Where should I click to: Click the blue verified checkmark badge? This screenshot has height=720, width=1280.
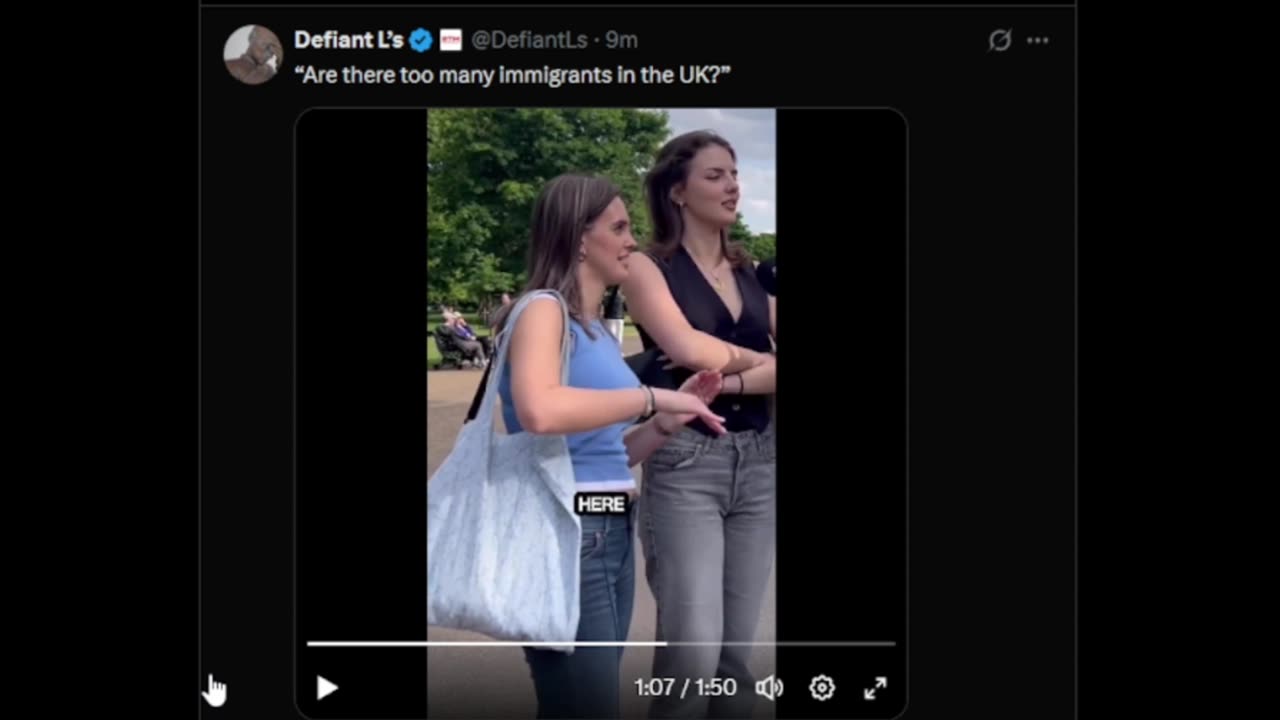(x=421, y=40)
